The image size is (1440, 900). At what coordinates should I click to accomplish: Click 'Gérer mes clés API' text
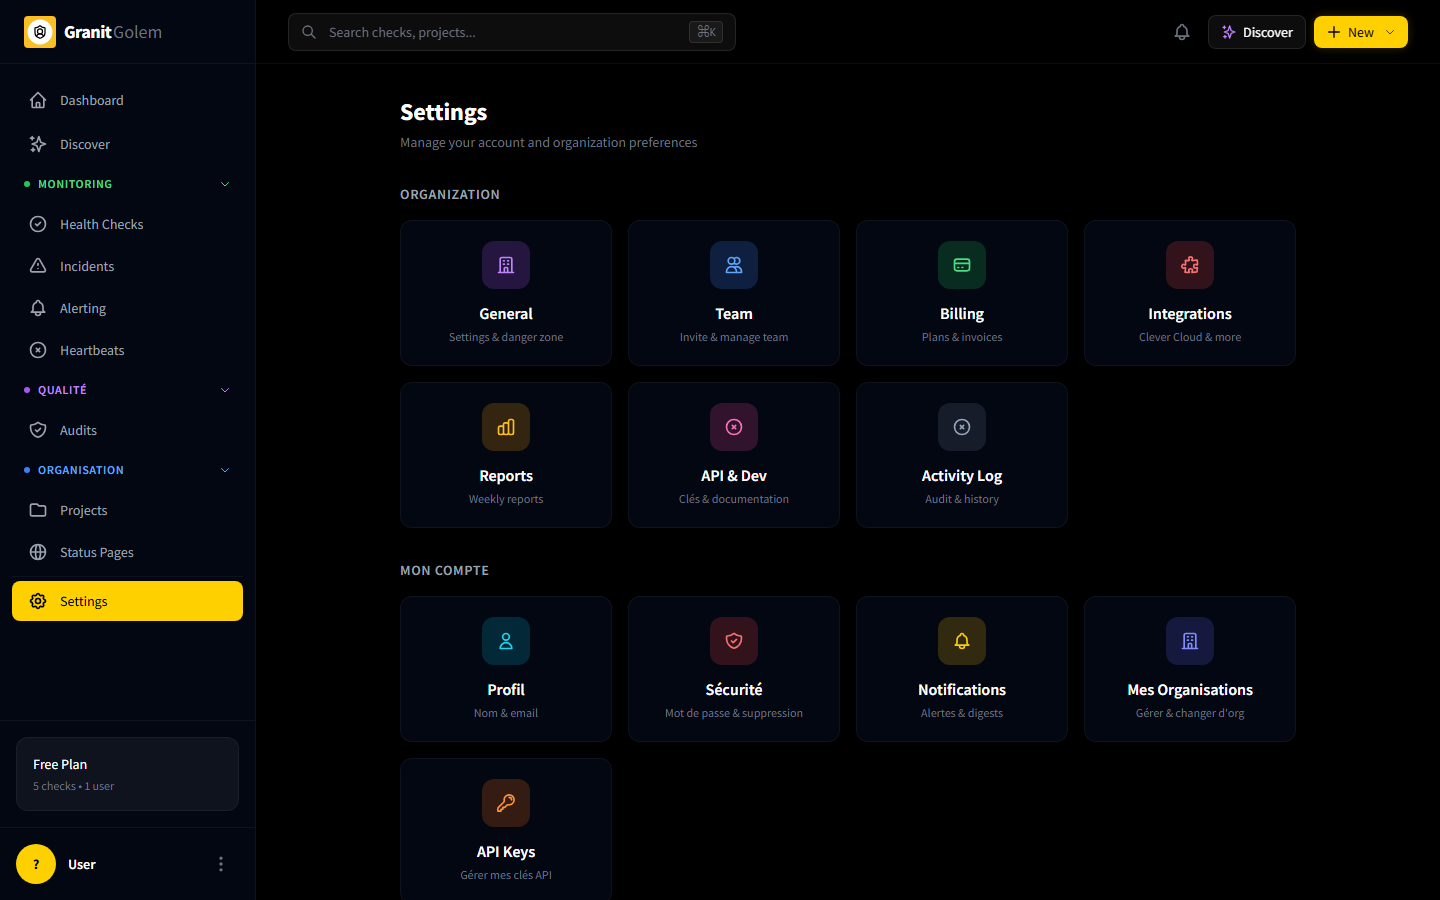(x=506, y=875)
